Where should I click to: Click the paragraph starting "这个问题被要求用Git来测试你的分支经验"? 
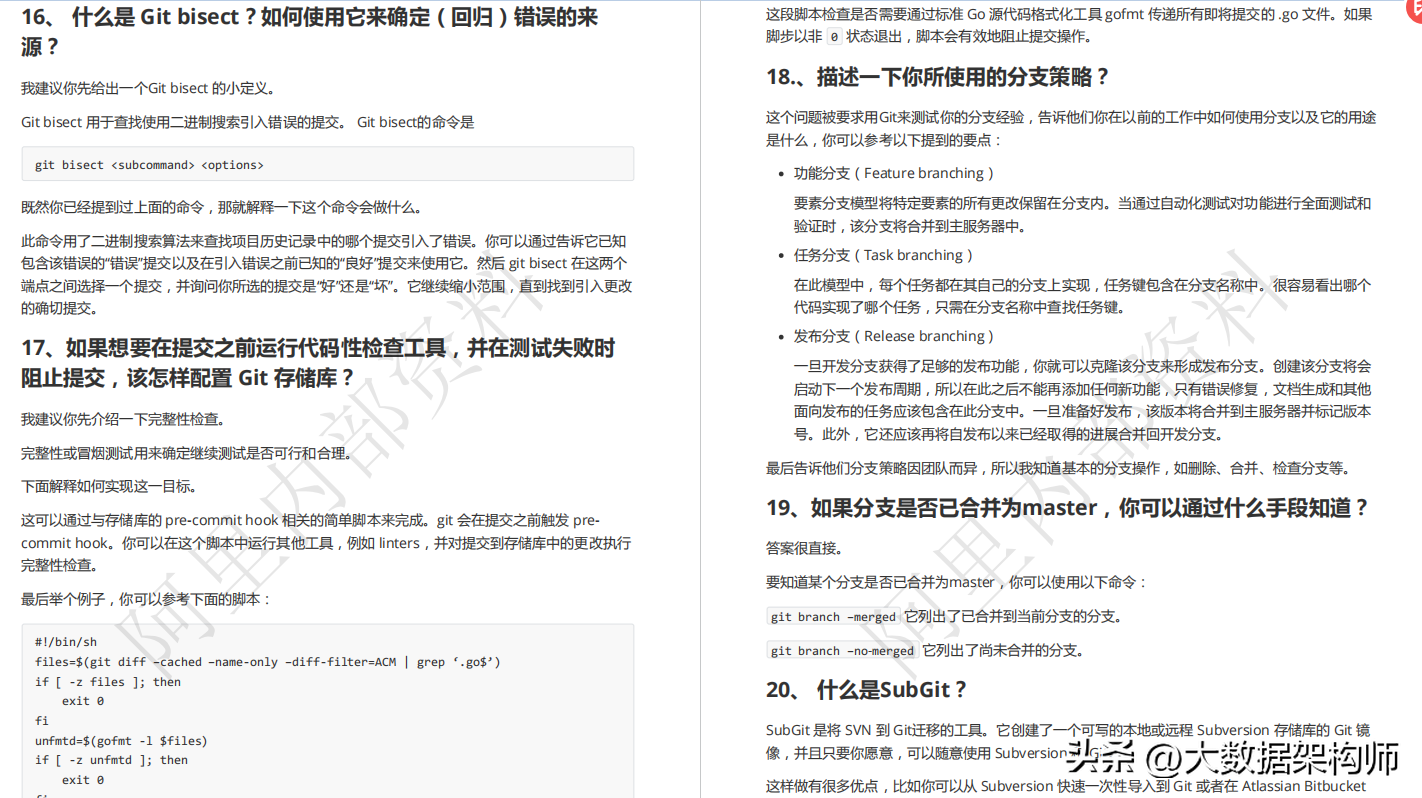pyautogui.click(x=1071, y=128)
